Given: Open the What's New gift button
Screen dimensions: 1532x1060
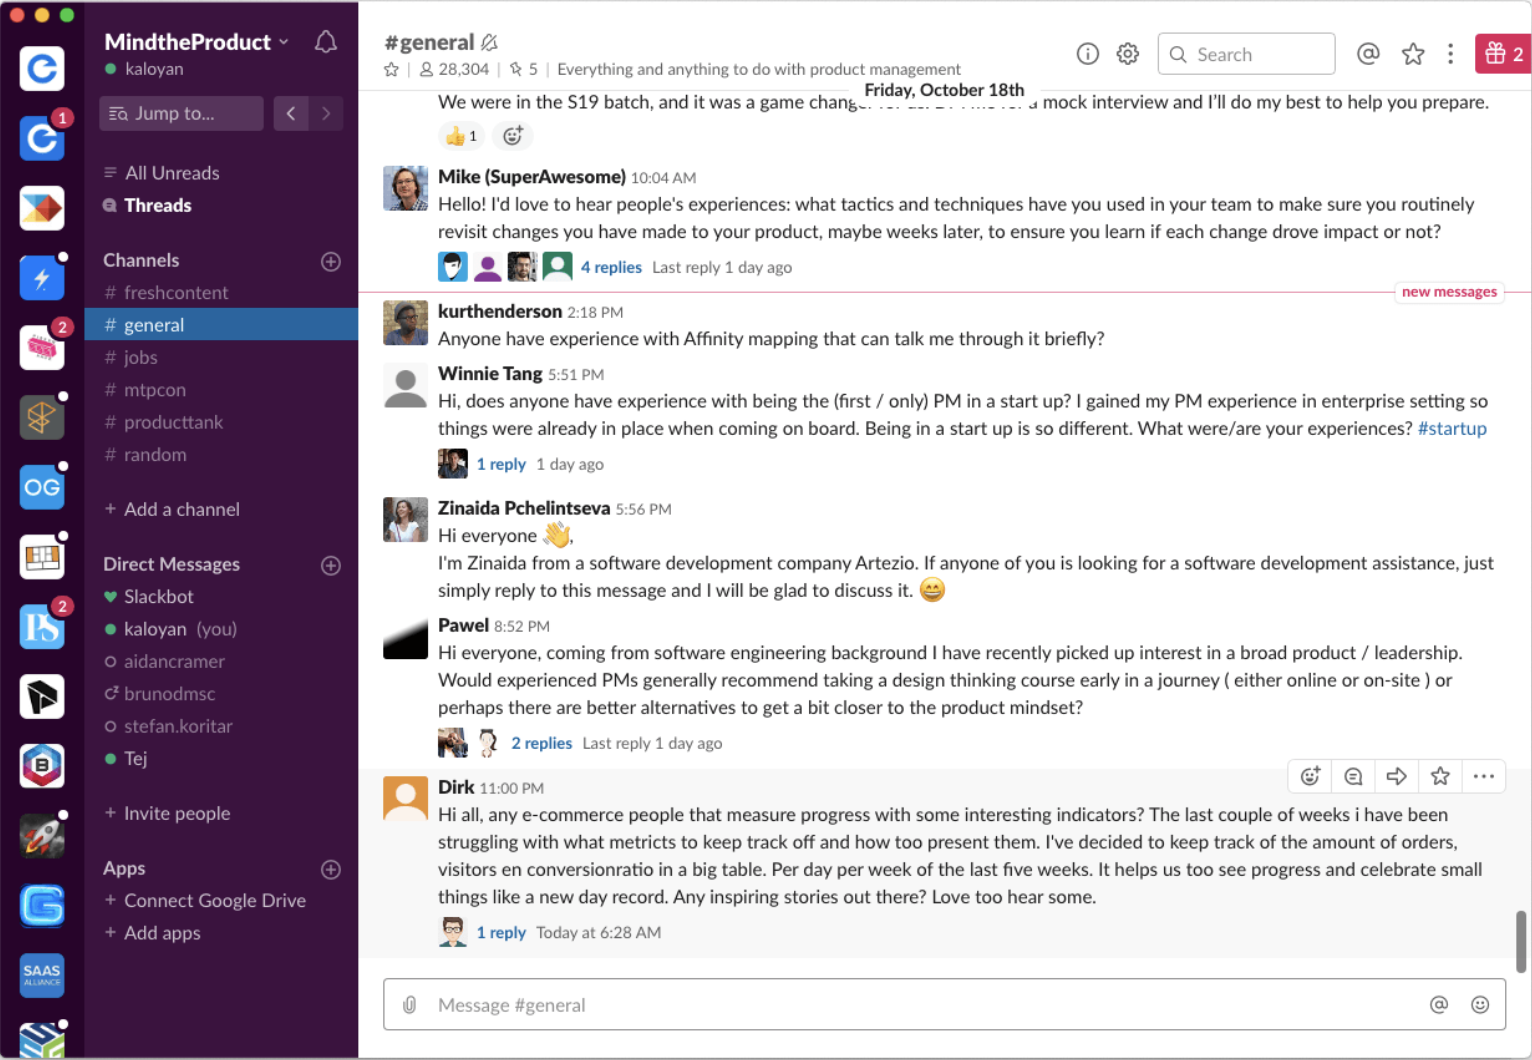Looking at the screenshot, I should pyautogui.click(x=1503, y=54).
